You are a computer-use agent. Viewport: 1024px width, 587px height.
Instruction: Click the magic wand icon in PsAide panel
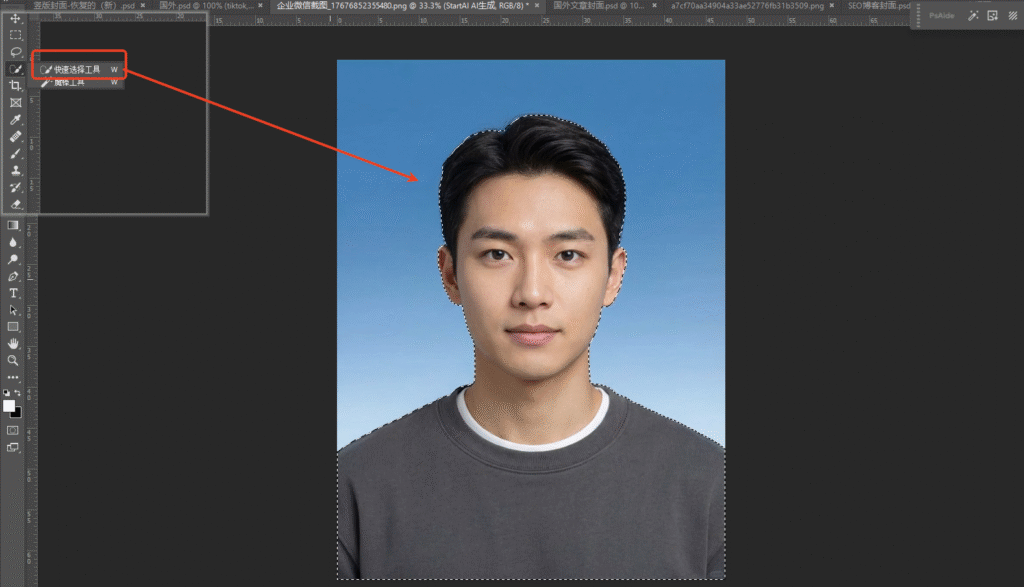(x=973, y=16)
